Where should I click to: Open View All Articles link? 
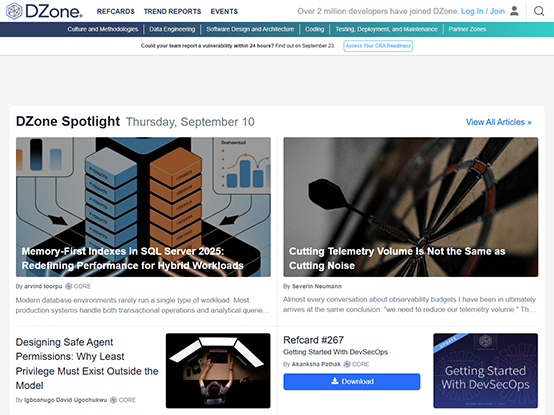tap(499, 122)
